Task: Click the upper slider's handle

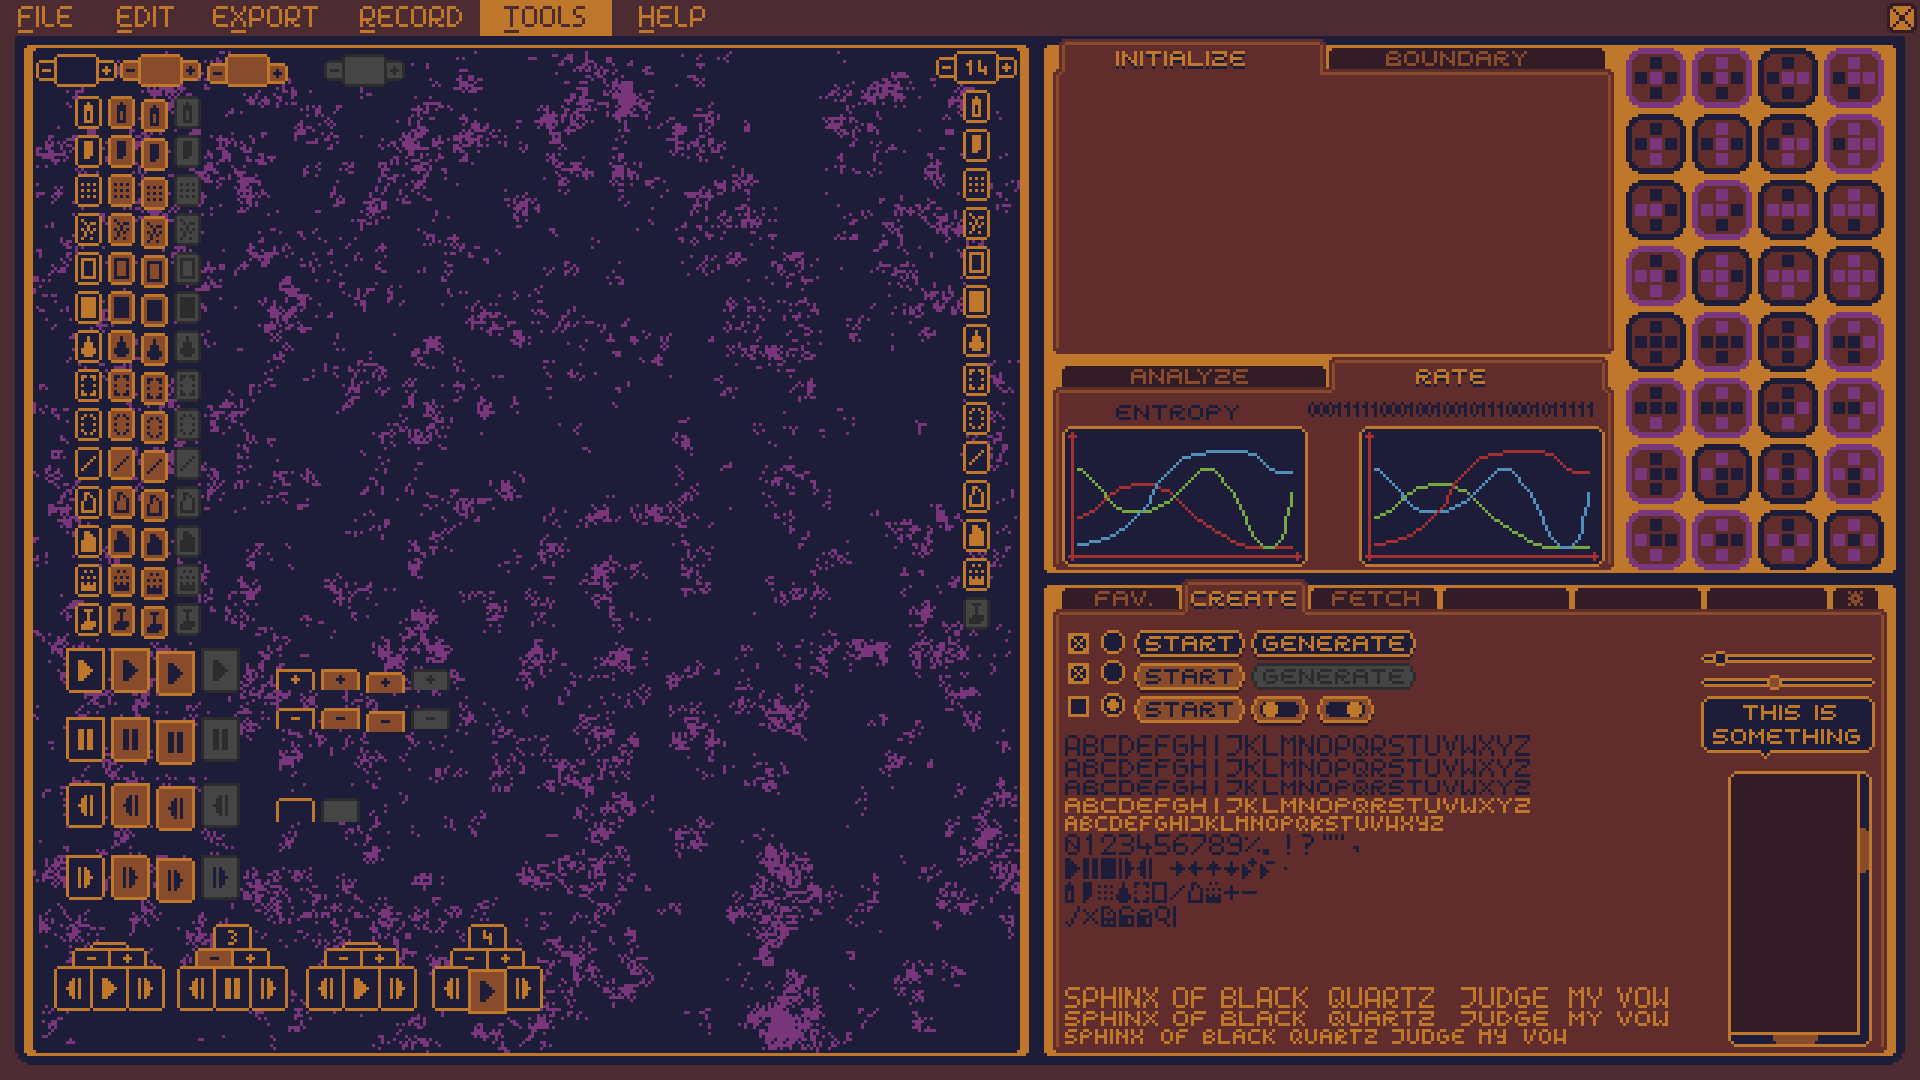Action: point(1720,659)
